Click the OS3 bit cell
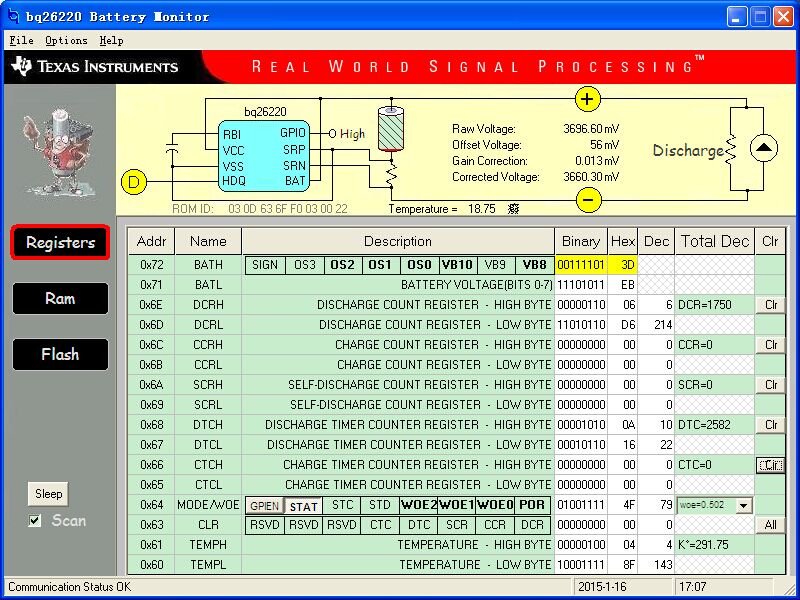Image resolution: width=800 pixels, height=600 pixels. pos(305,265)
